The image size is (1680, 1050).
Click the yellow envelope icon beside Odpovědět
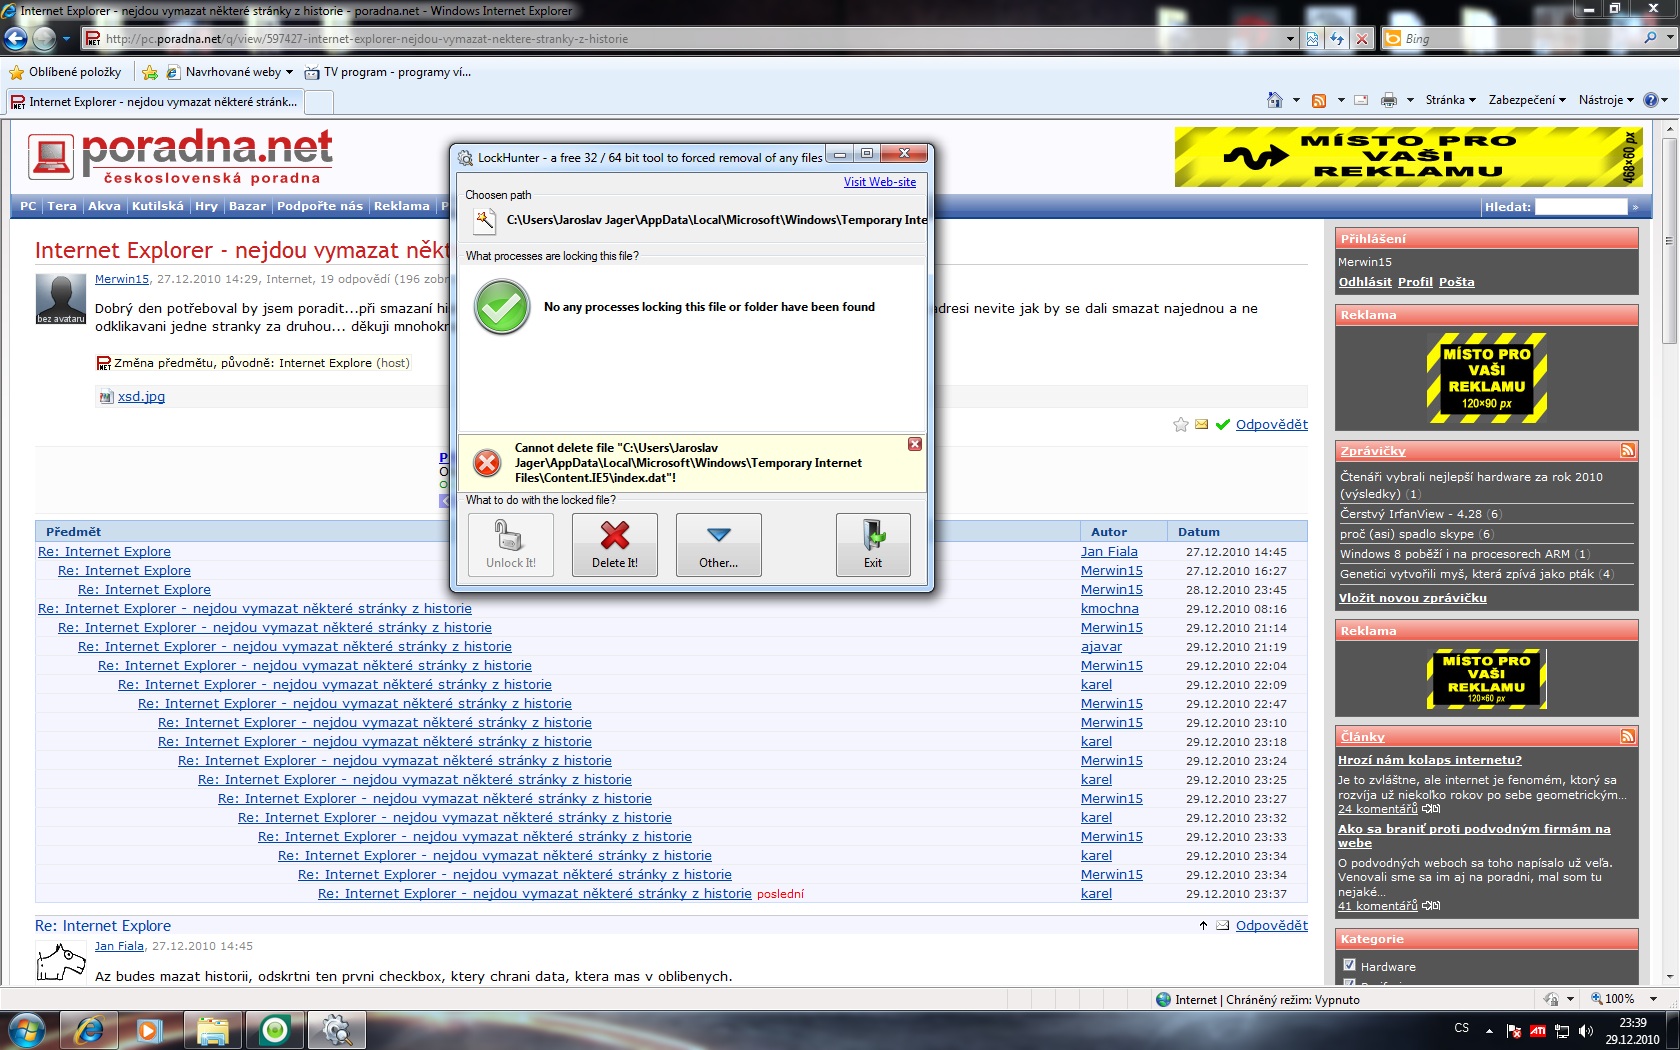coord(1201,425)
